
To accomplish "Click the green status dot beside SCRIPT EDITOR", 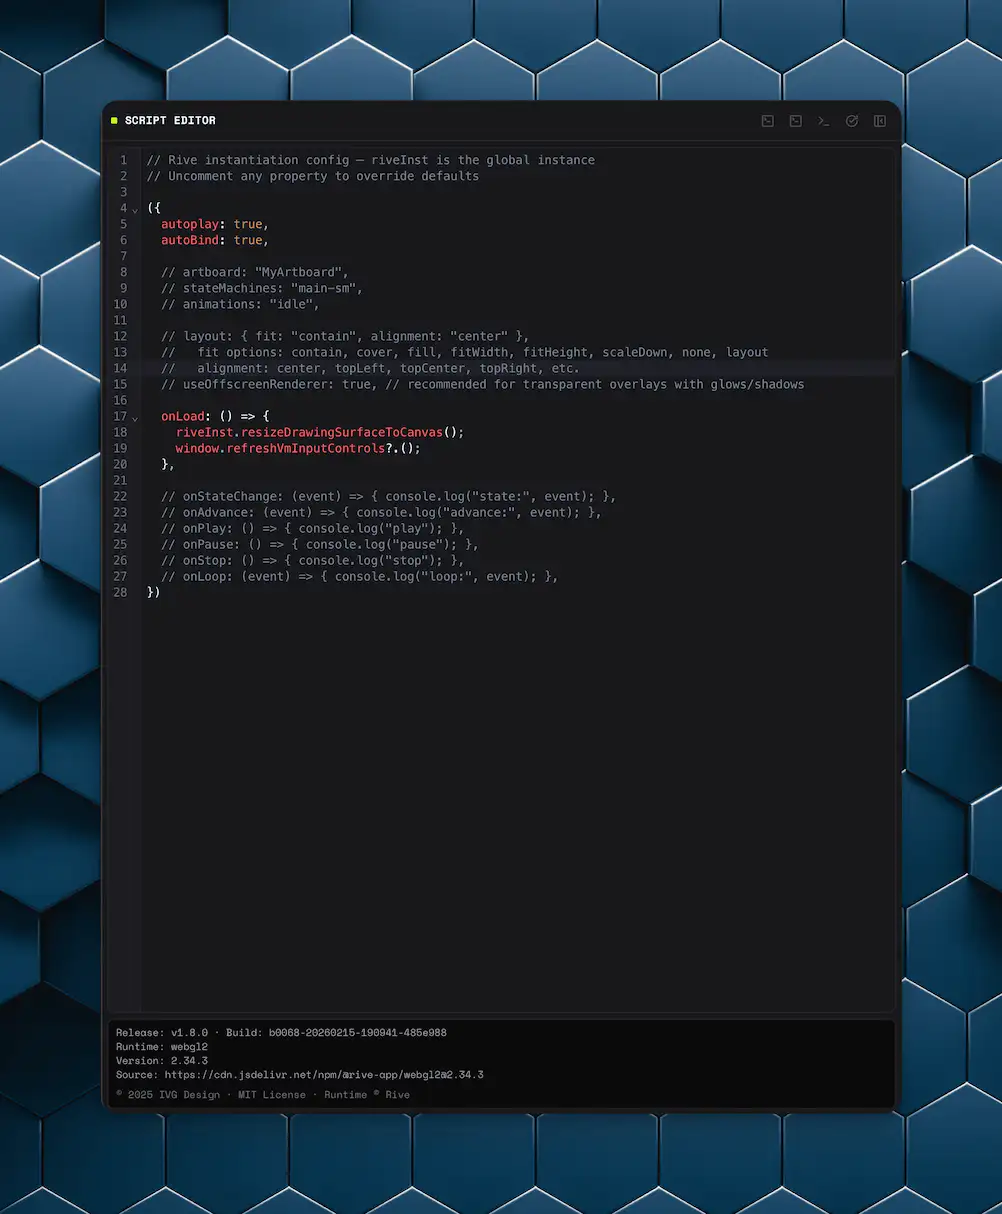I will [113, 120].
